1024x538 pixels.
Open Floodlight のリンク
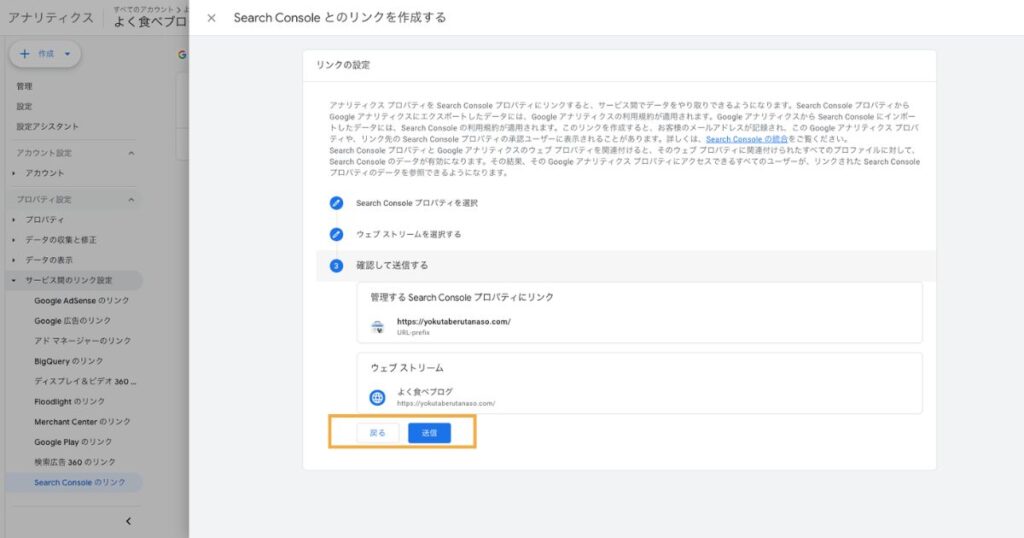tap(69, 402)
